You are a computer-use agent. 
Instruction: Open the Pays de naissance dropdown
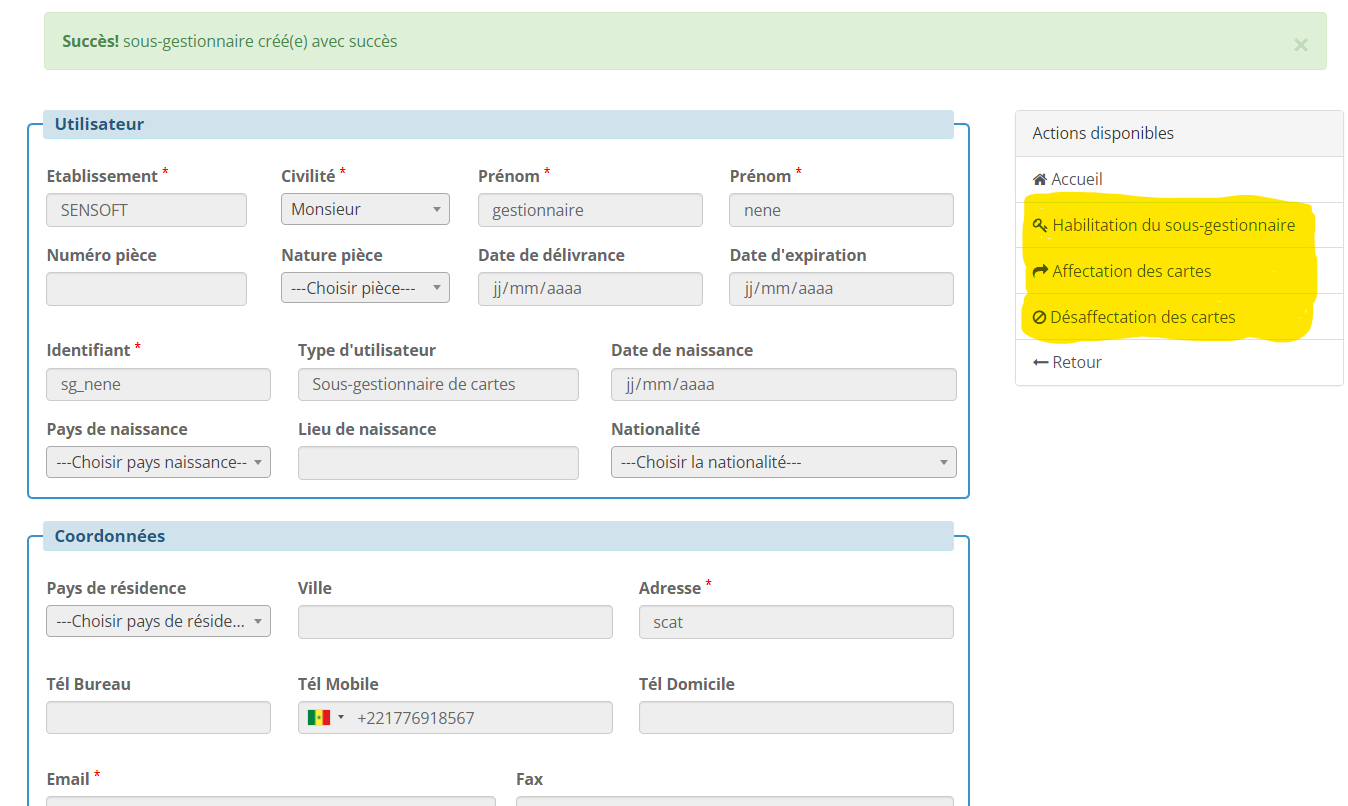[x=158, y=463]
